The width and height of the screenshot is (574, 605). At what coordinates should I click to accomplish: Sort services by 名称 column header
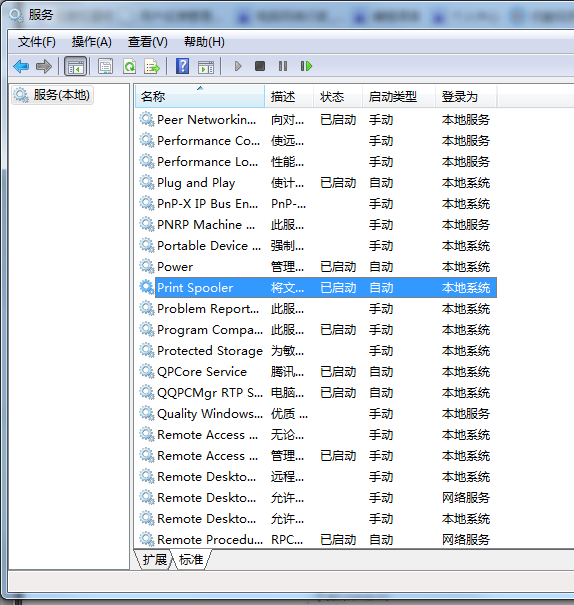[199, 96]
